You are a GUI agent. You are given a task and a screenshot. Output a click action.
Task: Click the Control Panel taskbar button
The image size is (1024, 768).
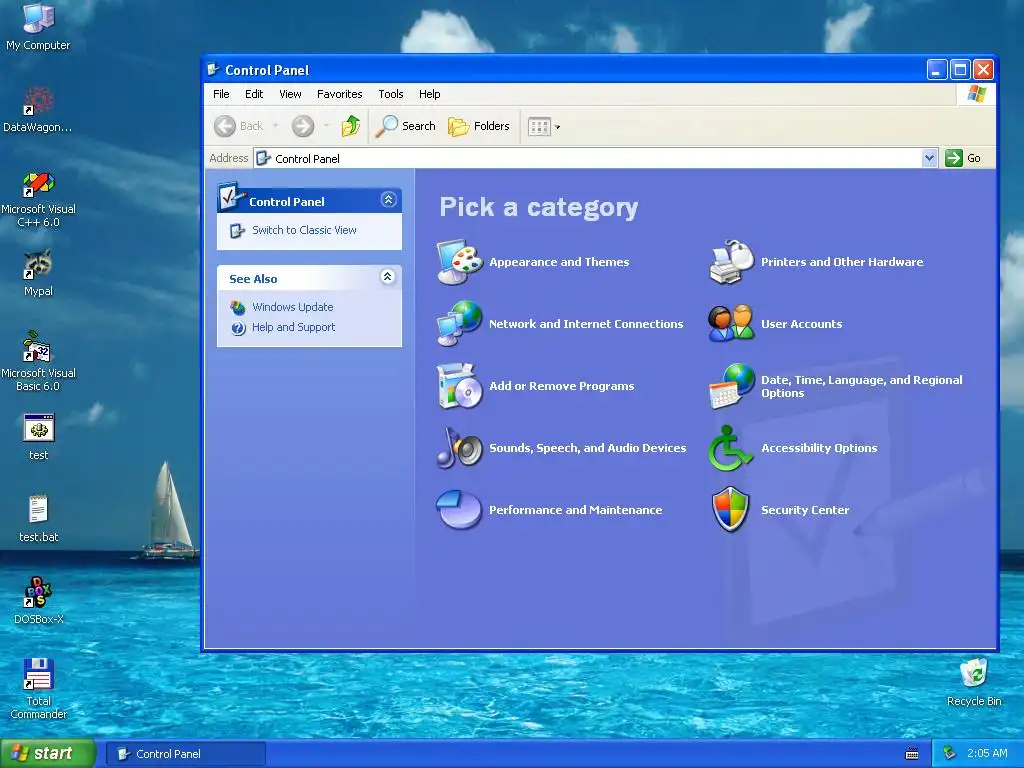click(186, 754)
